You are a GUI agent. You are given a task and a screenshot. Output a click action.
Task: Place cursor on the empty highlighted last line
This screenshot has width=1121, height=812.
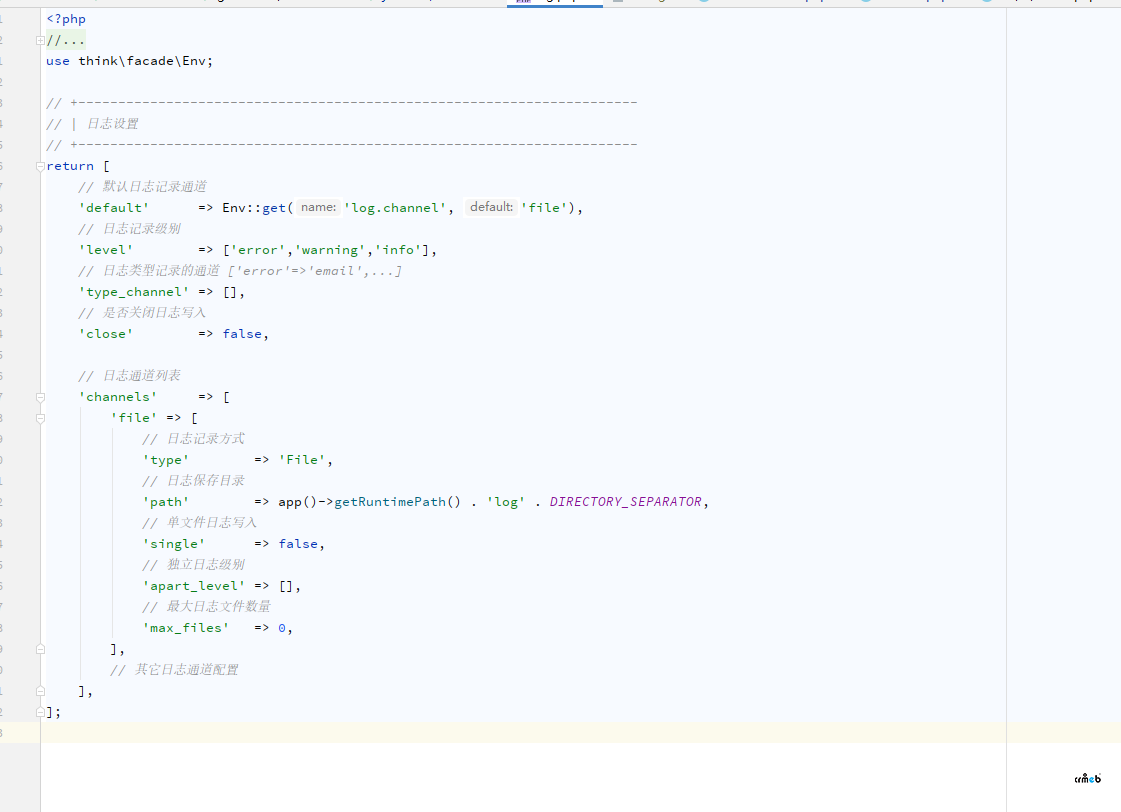[400, 733]
